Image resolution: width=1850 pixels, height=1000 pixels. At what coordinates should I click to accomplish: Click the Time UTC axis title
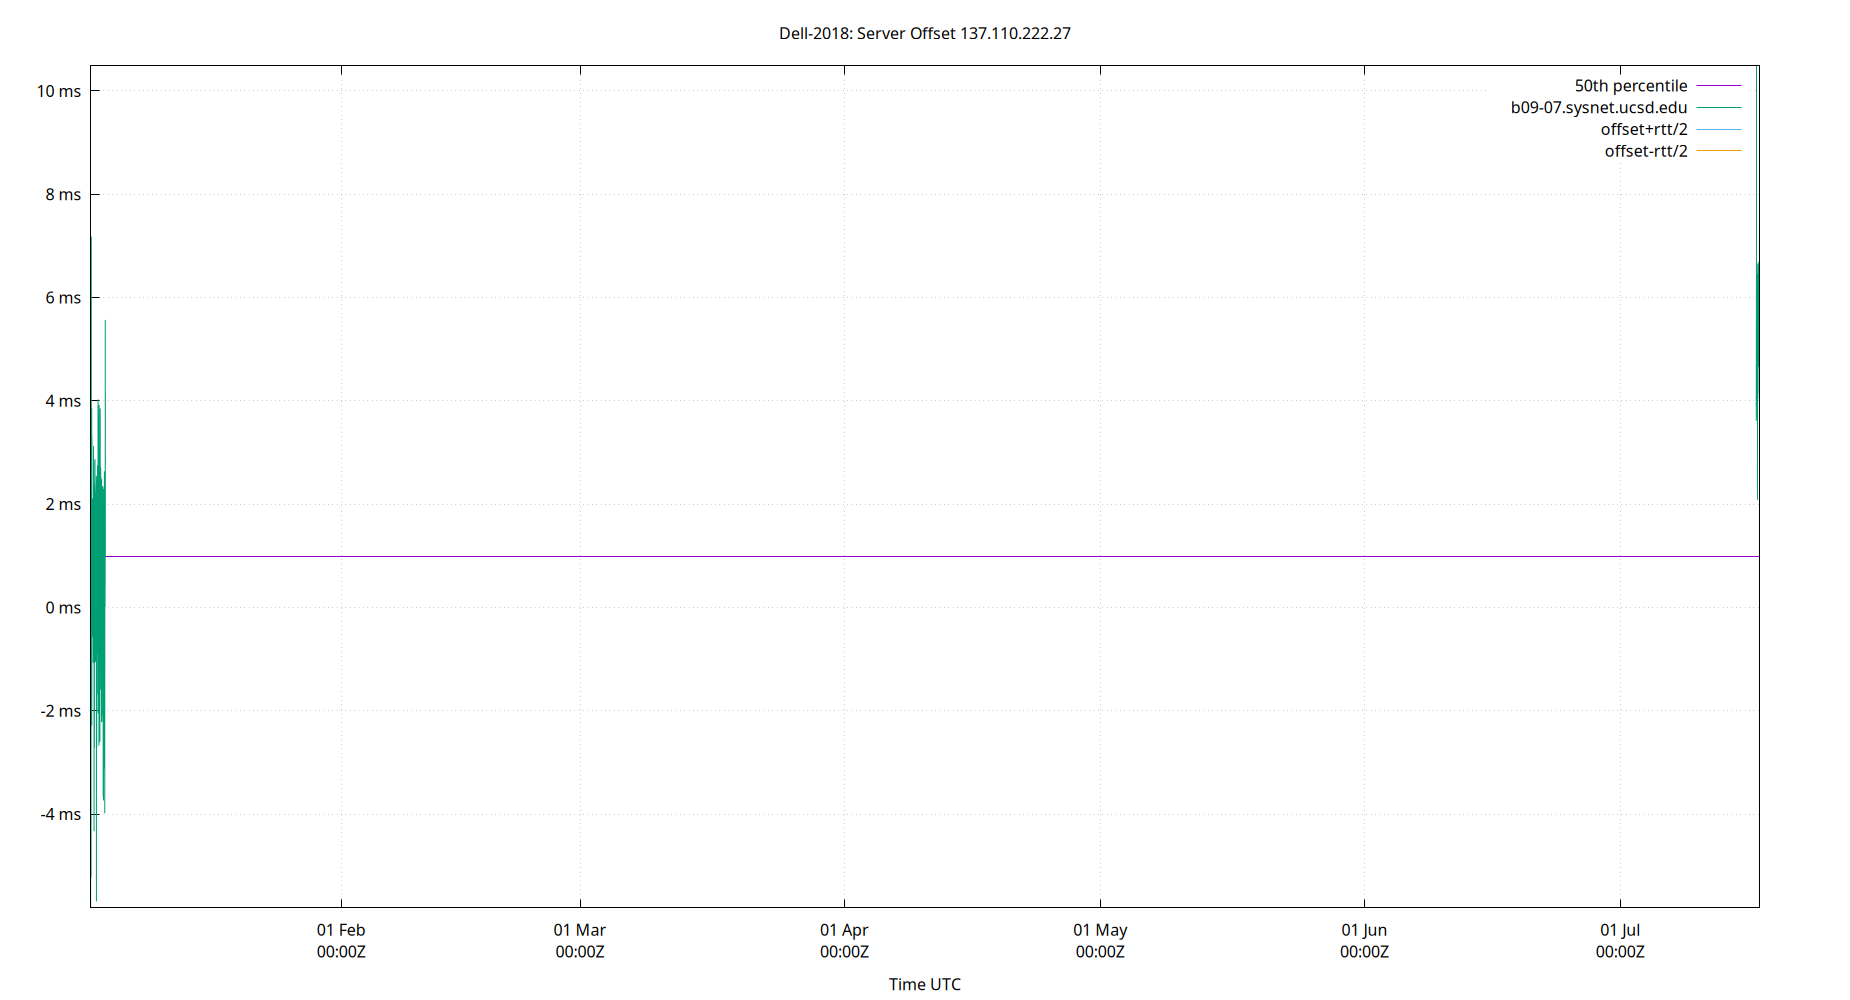(924, 984)
